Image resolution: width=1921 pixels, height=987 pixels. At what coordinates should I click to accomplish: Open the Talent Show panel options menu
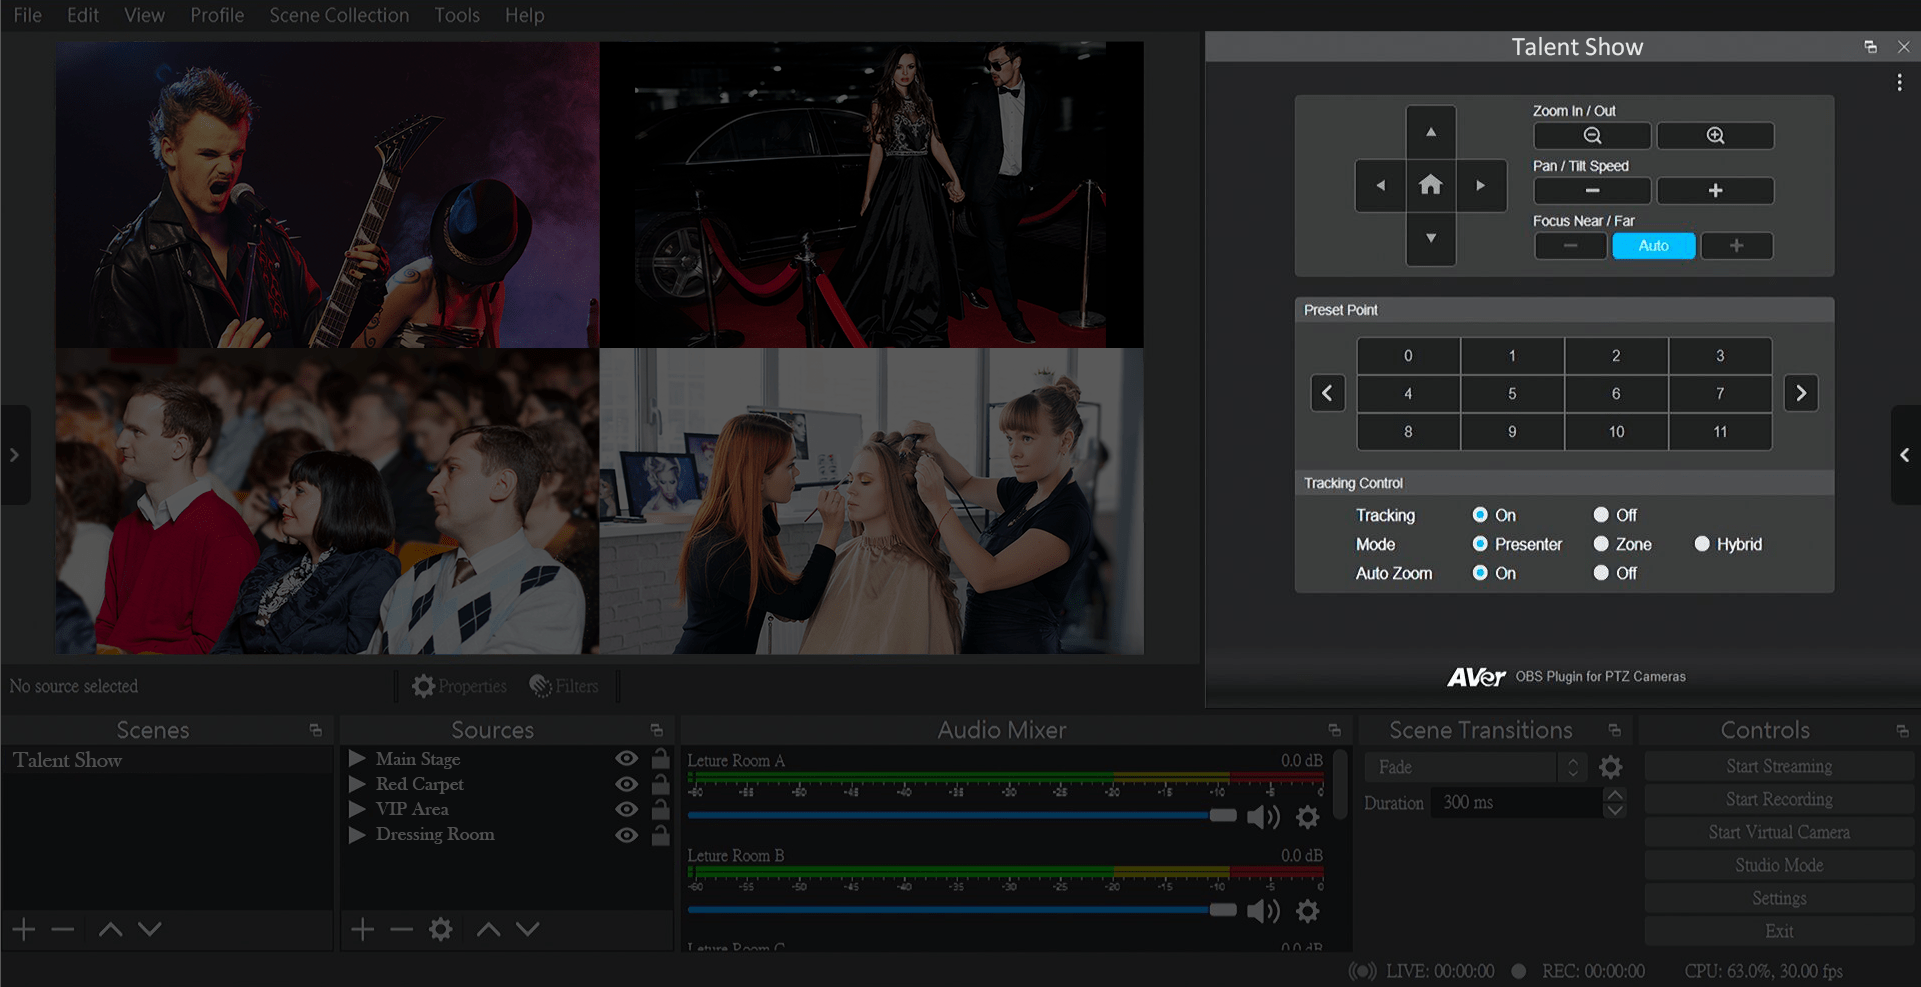1899,83
